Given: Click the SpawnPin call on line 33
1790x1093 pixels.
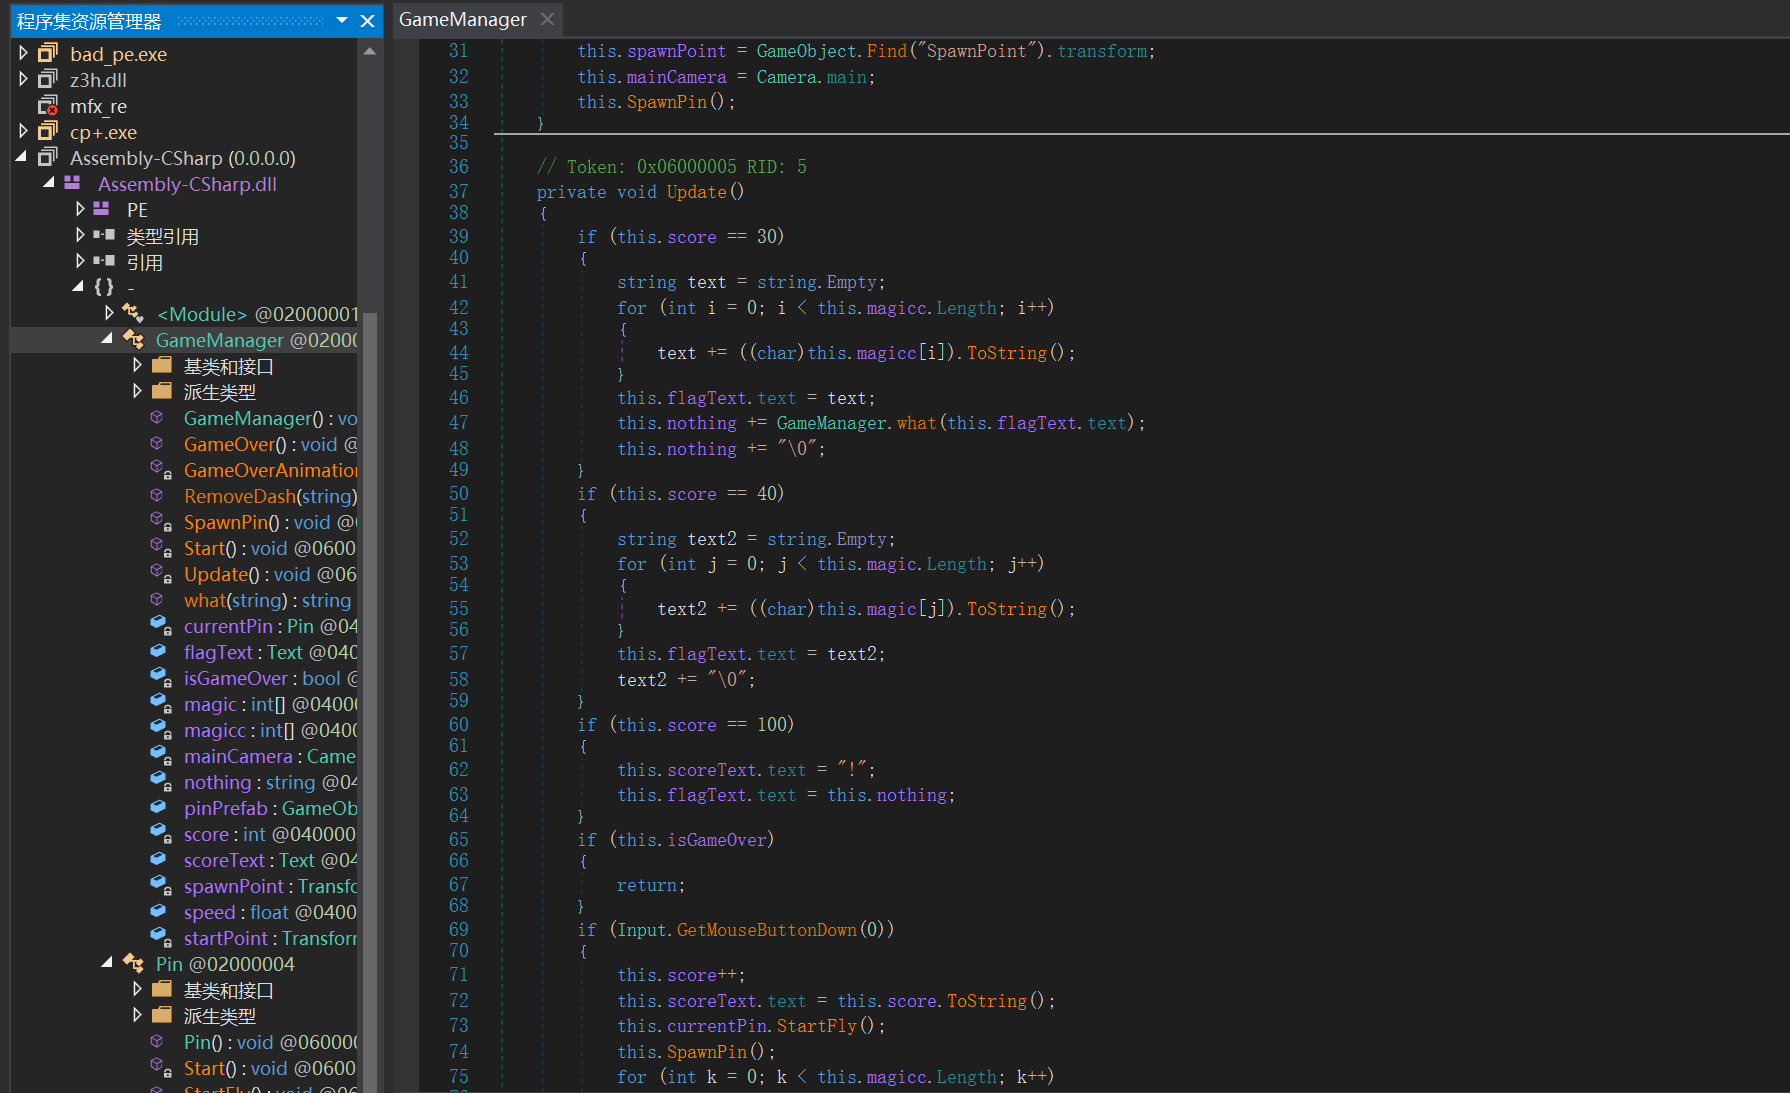Looking at the screenshot, I should (x=666, y=101).
